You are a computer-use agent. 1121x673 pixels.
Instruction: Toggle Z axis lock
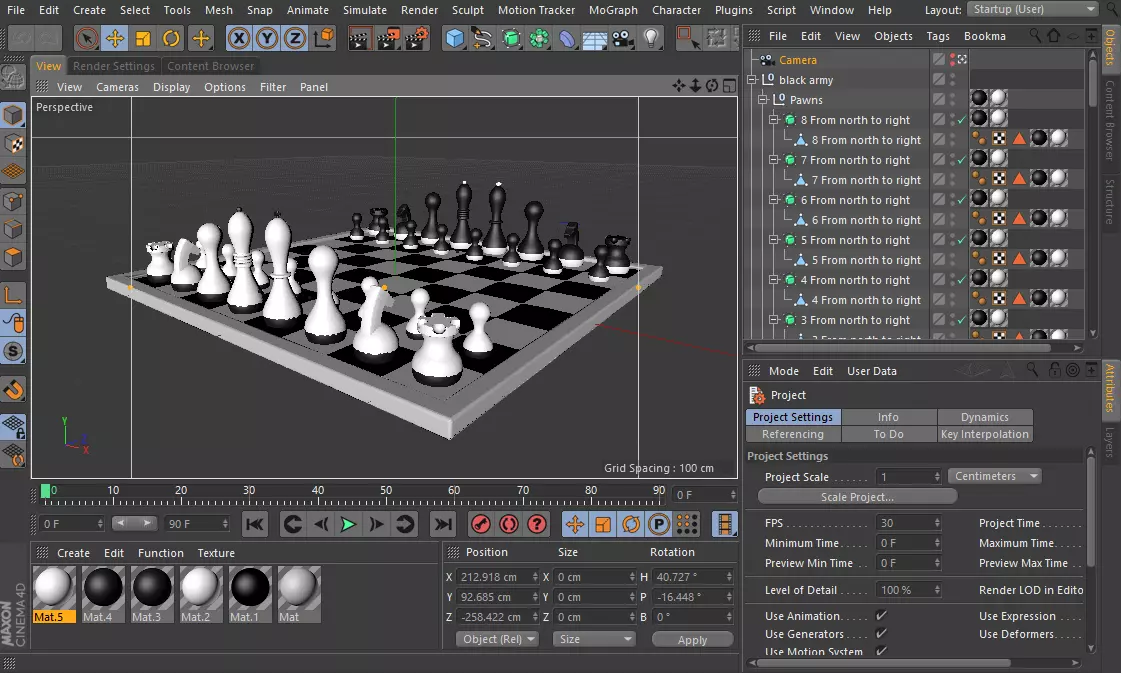[x=295, y=38]
